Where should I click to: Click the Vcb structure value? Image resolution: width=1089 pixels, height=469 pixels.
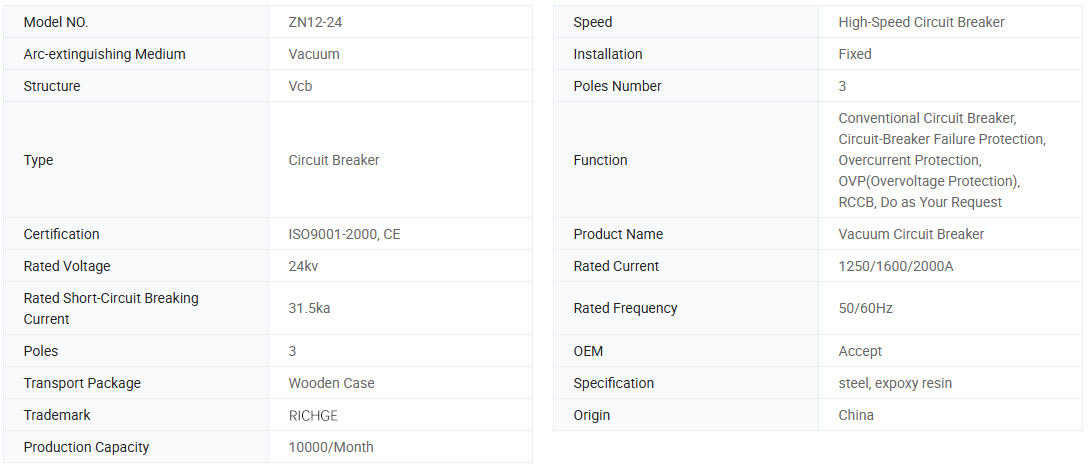click(300, 86)
